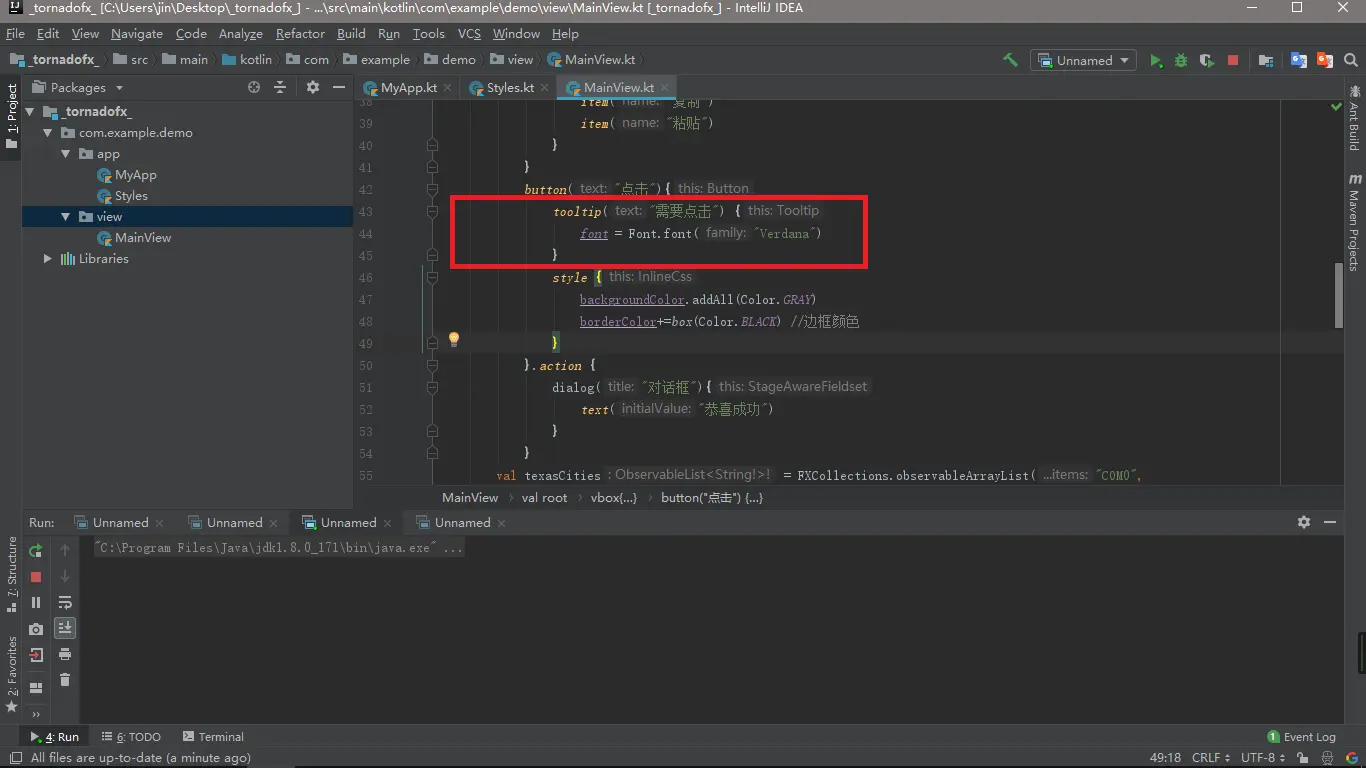
Task: Restore layout icon in Run panel
Action: click(36, 688)
